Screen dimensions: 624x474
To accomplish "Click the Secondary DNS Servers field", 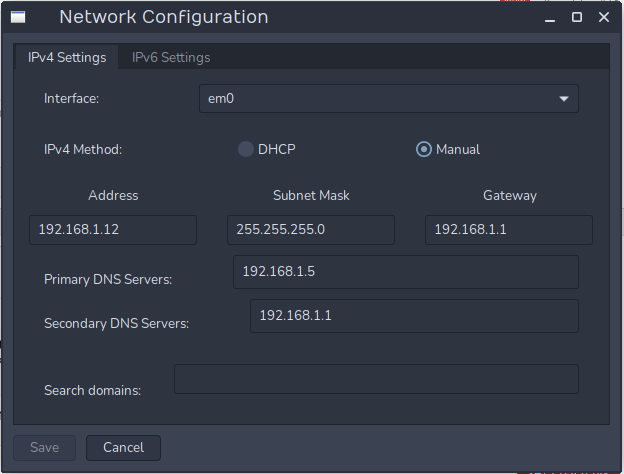I will coord(414,315).
